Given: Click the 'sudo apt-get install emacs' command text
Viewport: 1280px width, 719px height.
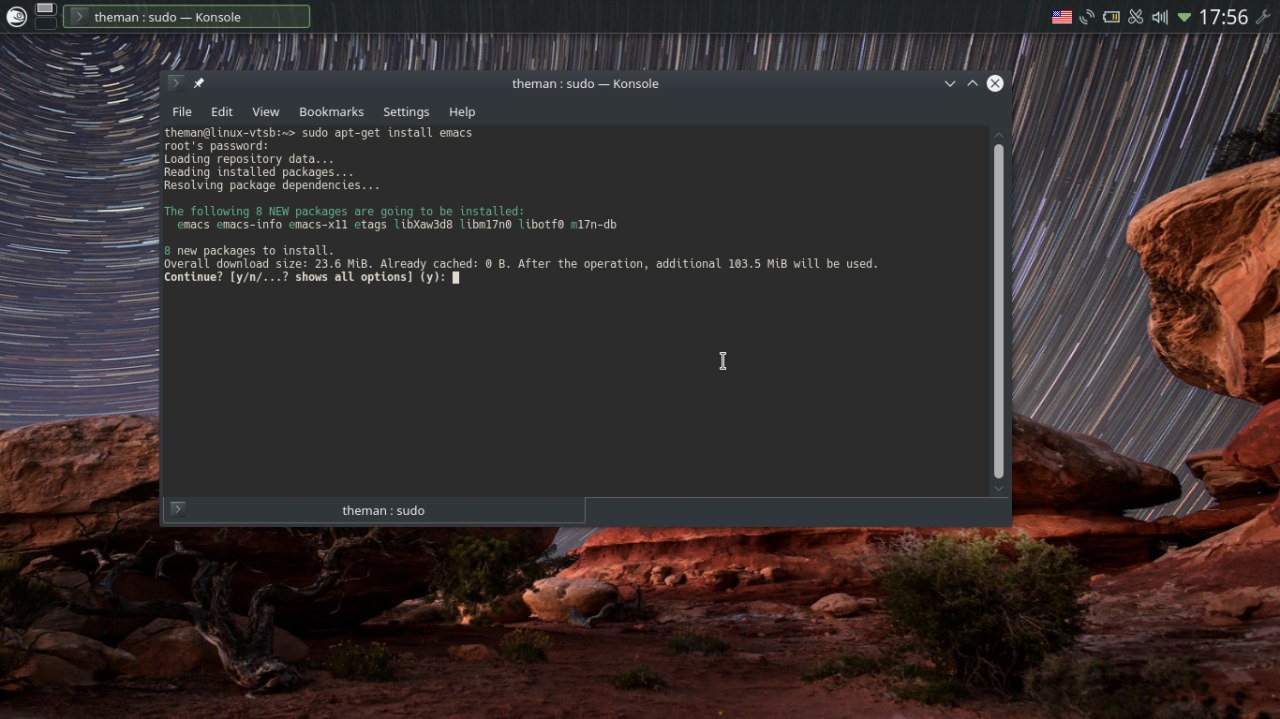Looking at the screenshot, I should tap(387, 133).
